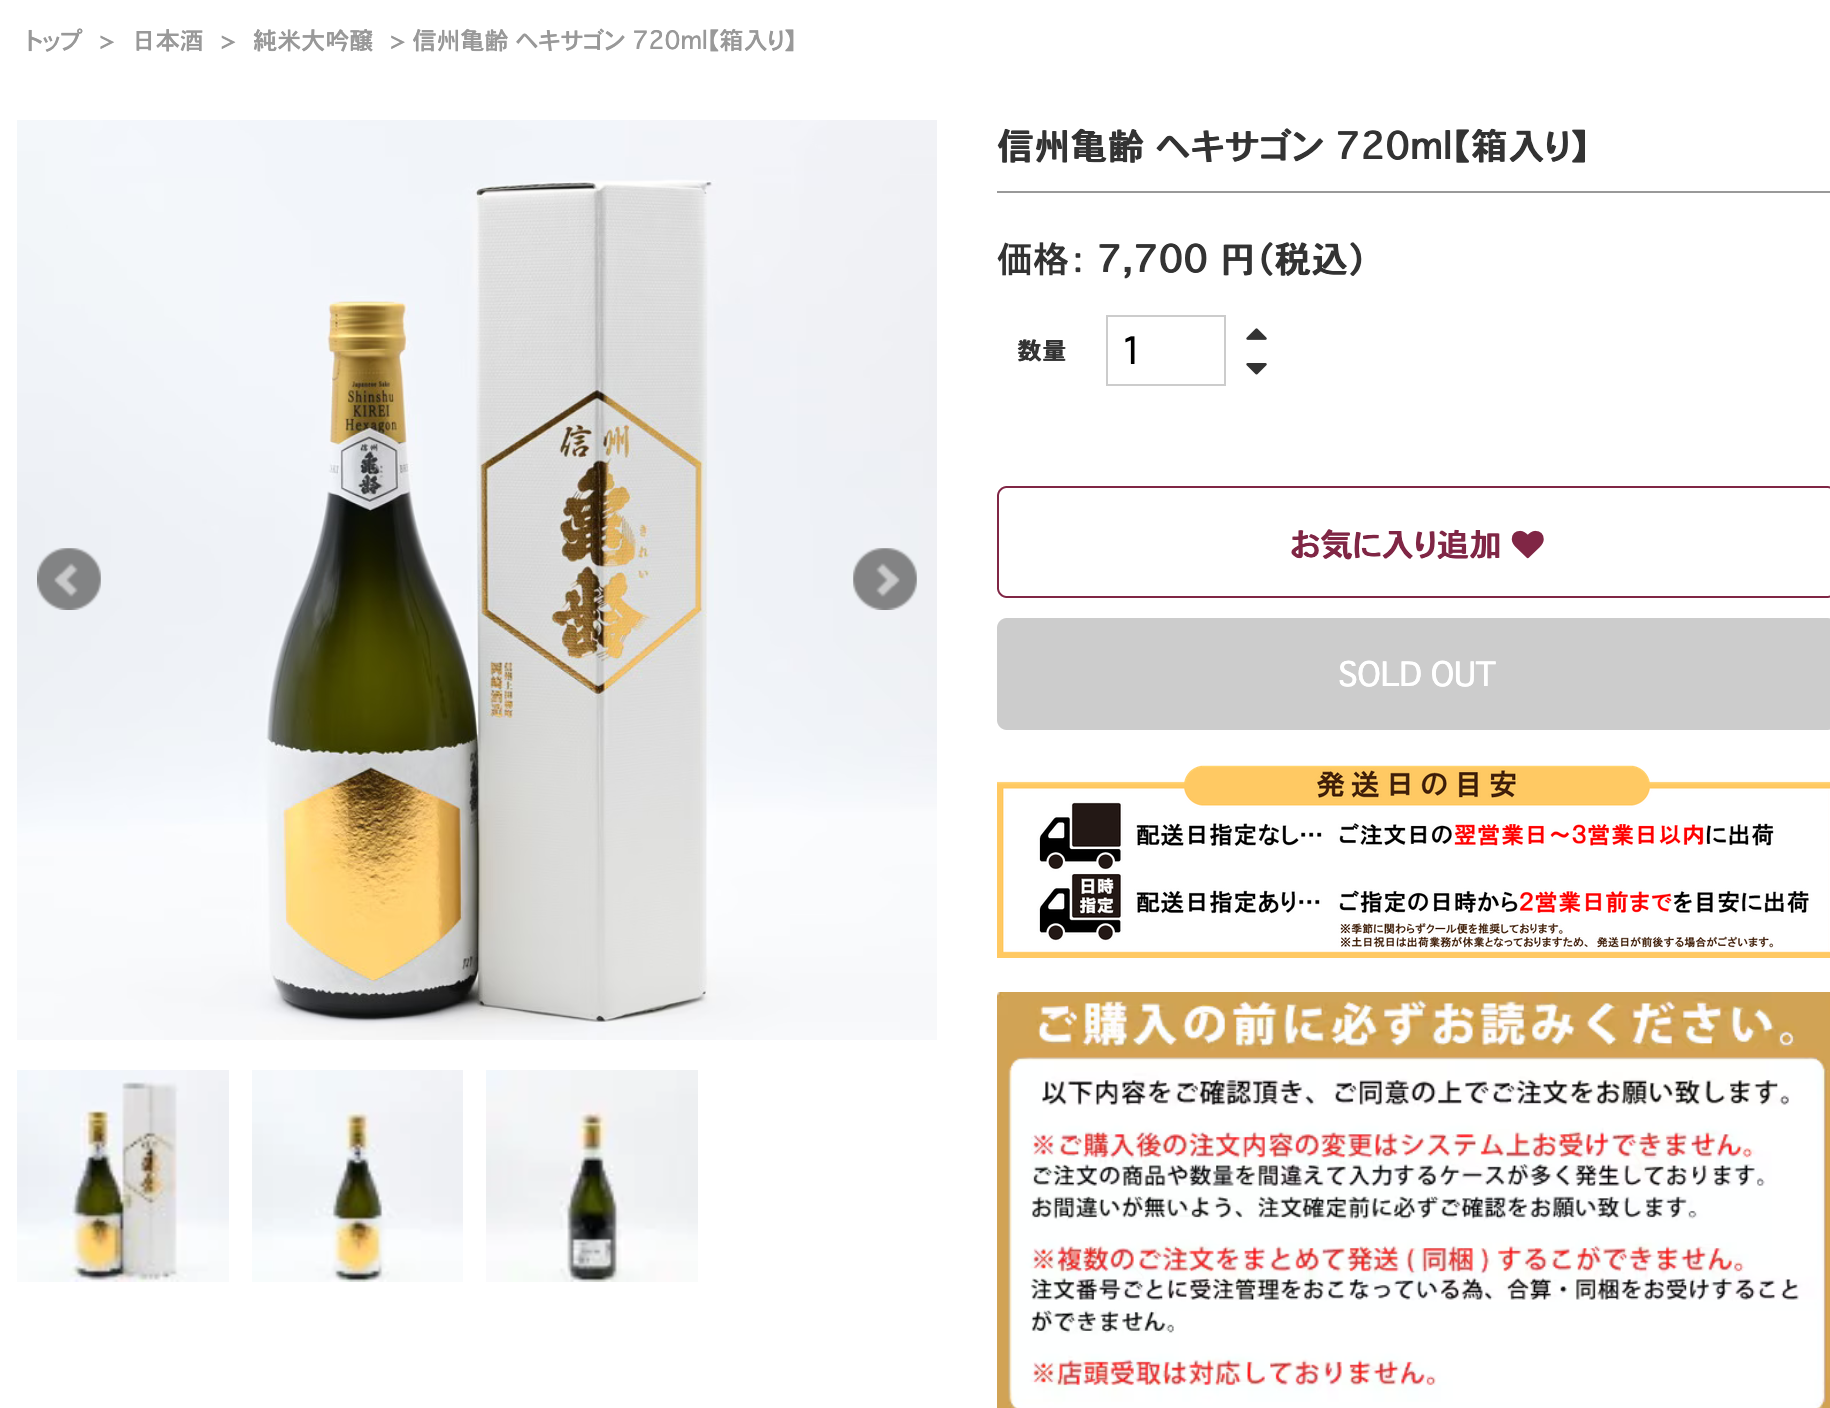The height and width of the screenshot is (1408, 1830).
Task: Click the 発送日の目安 heading banner
Action: coord(1416,785)
